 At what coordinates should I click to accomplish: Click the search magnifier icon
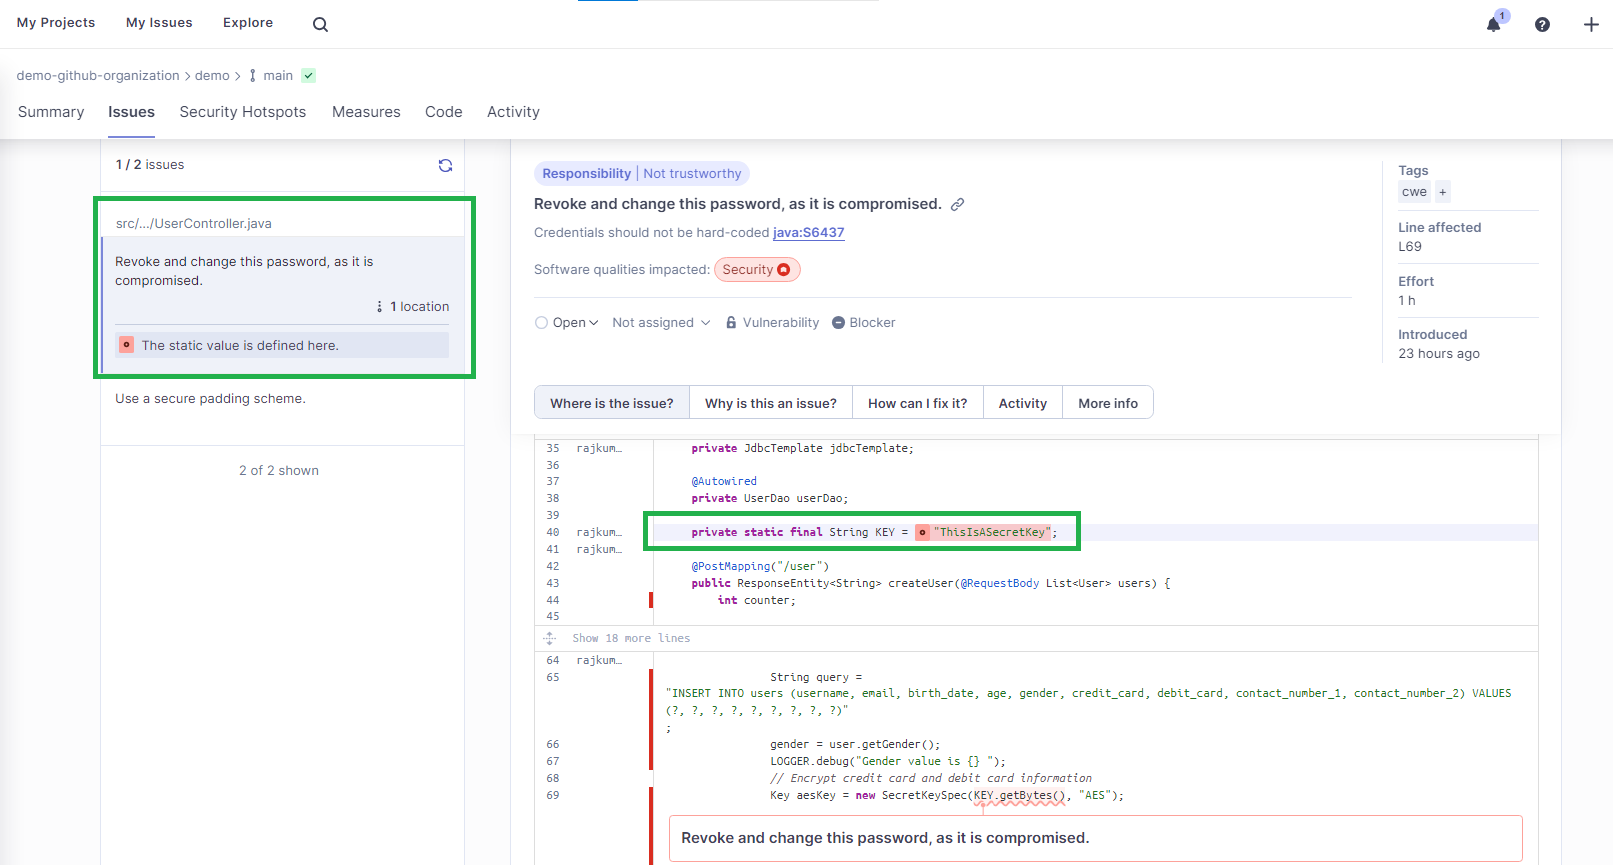tap(320, 24)
